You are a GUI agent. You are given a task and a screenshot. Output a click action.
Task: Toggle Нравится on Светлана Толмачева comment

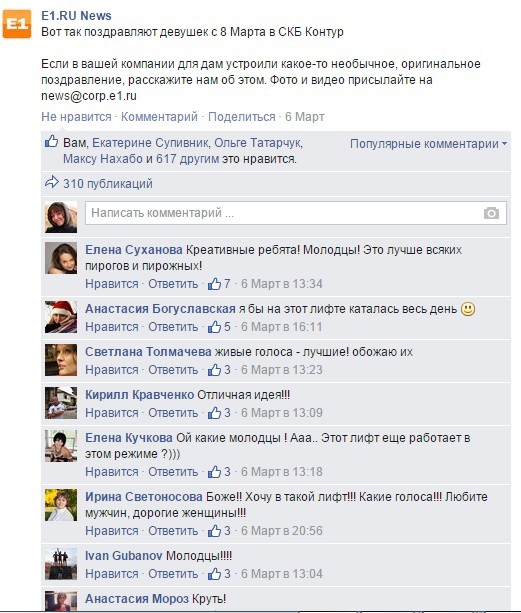(x=112, y=370)
